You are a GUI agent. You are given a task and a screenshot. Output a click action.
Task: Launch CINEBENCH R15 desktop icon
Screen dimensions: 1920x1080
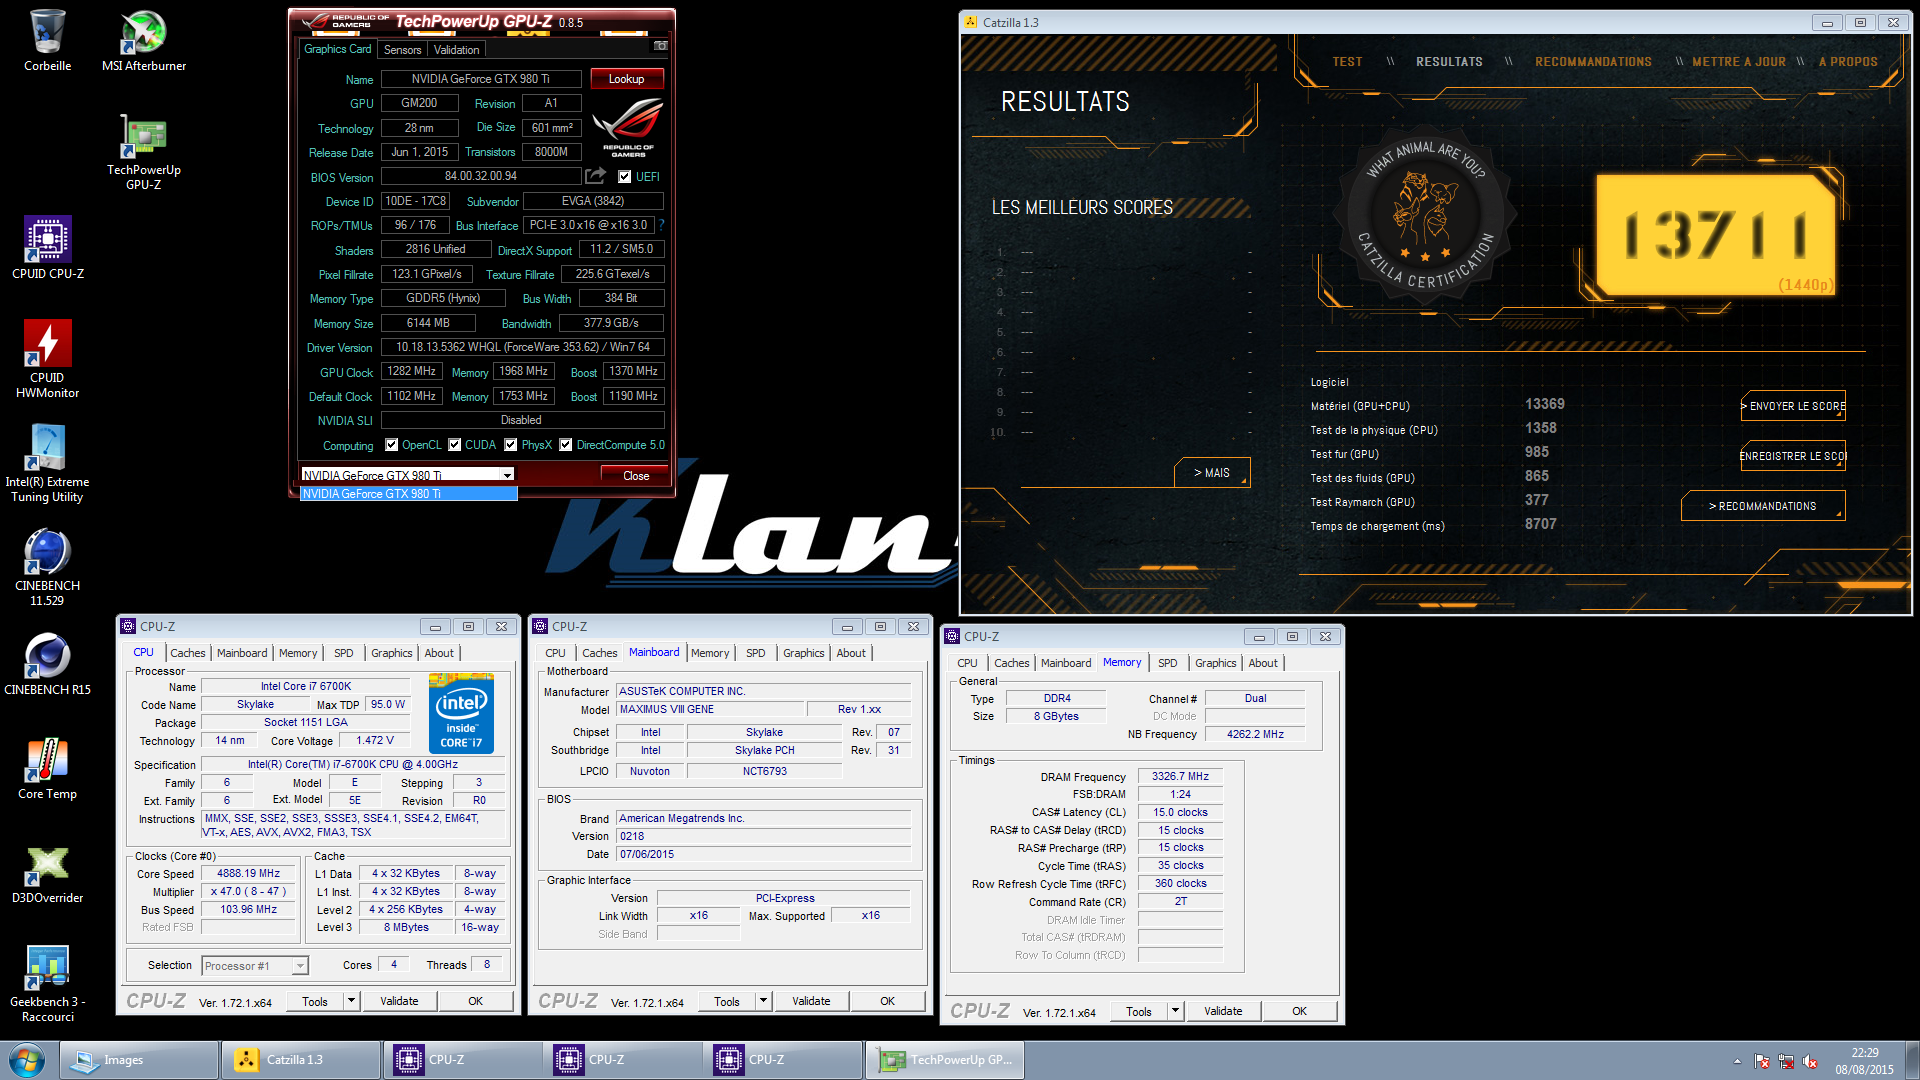point(47,663)
